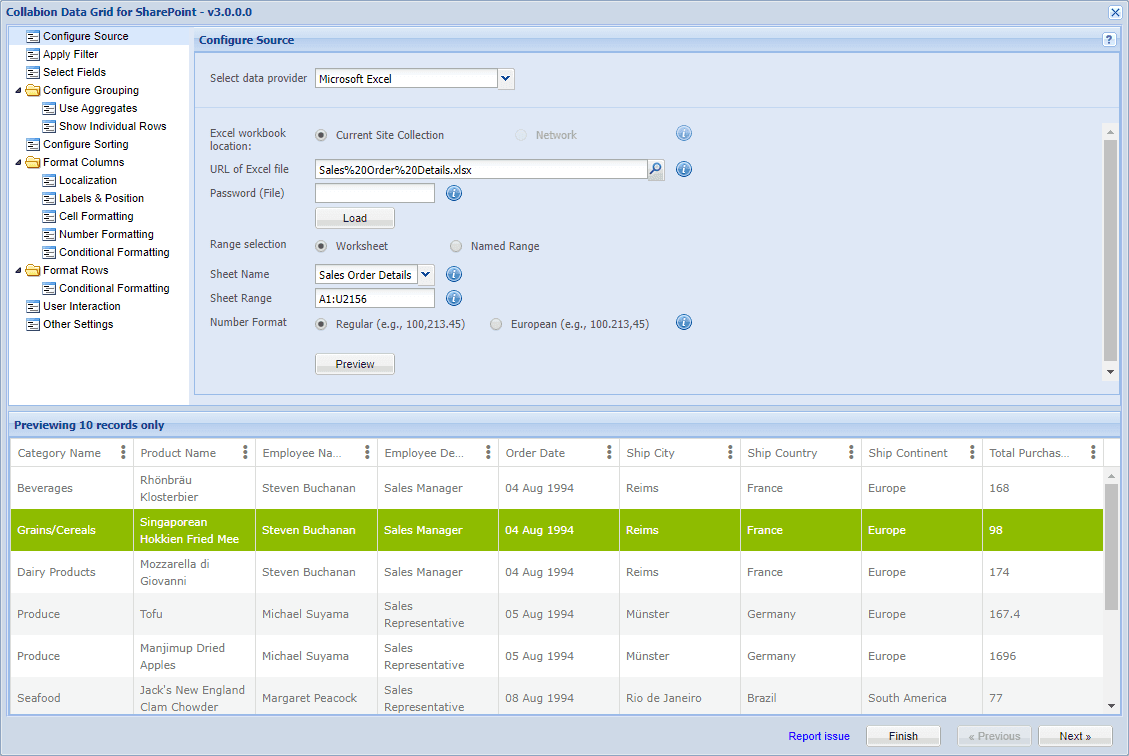
Task: Open column menu for Total Purchase column
Action: 1093,452
